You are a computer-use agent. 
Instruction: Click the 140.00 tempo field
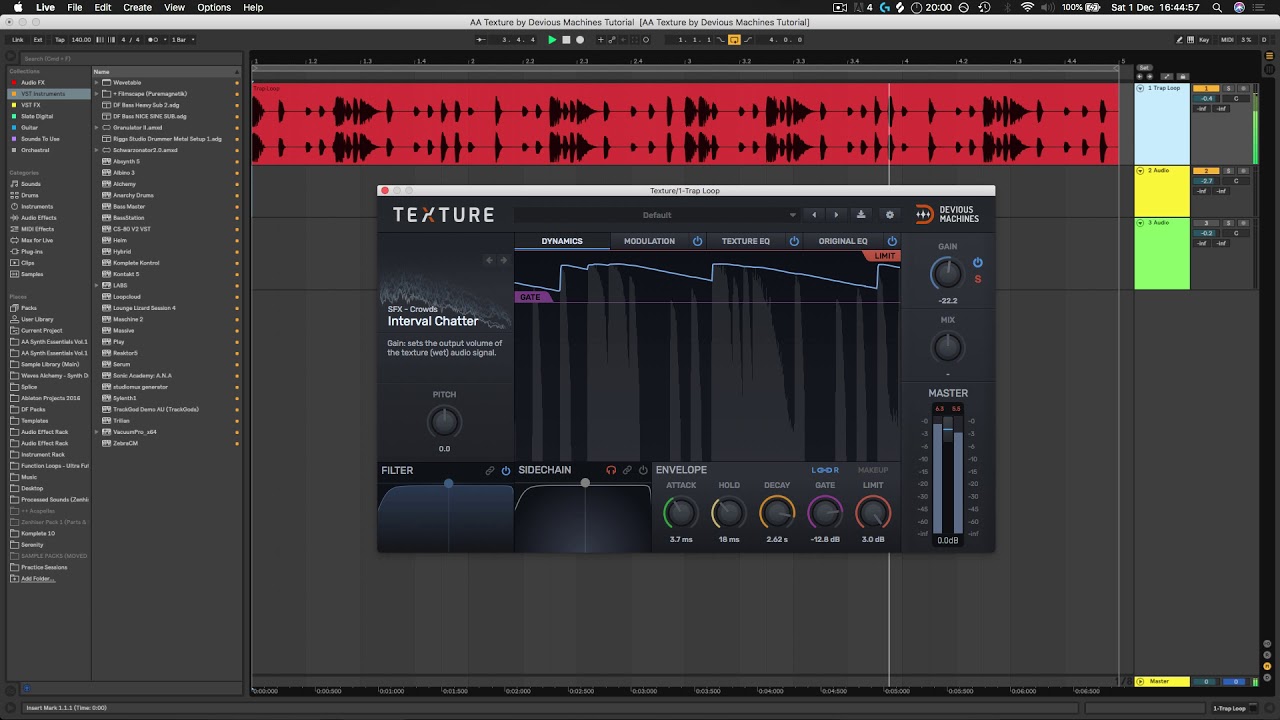click(x=81, y=40)
